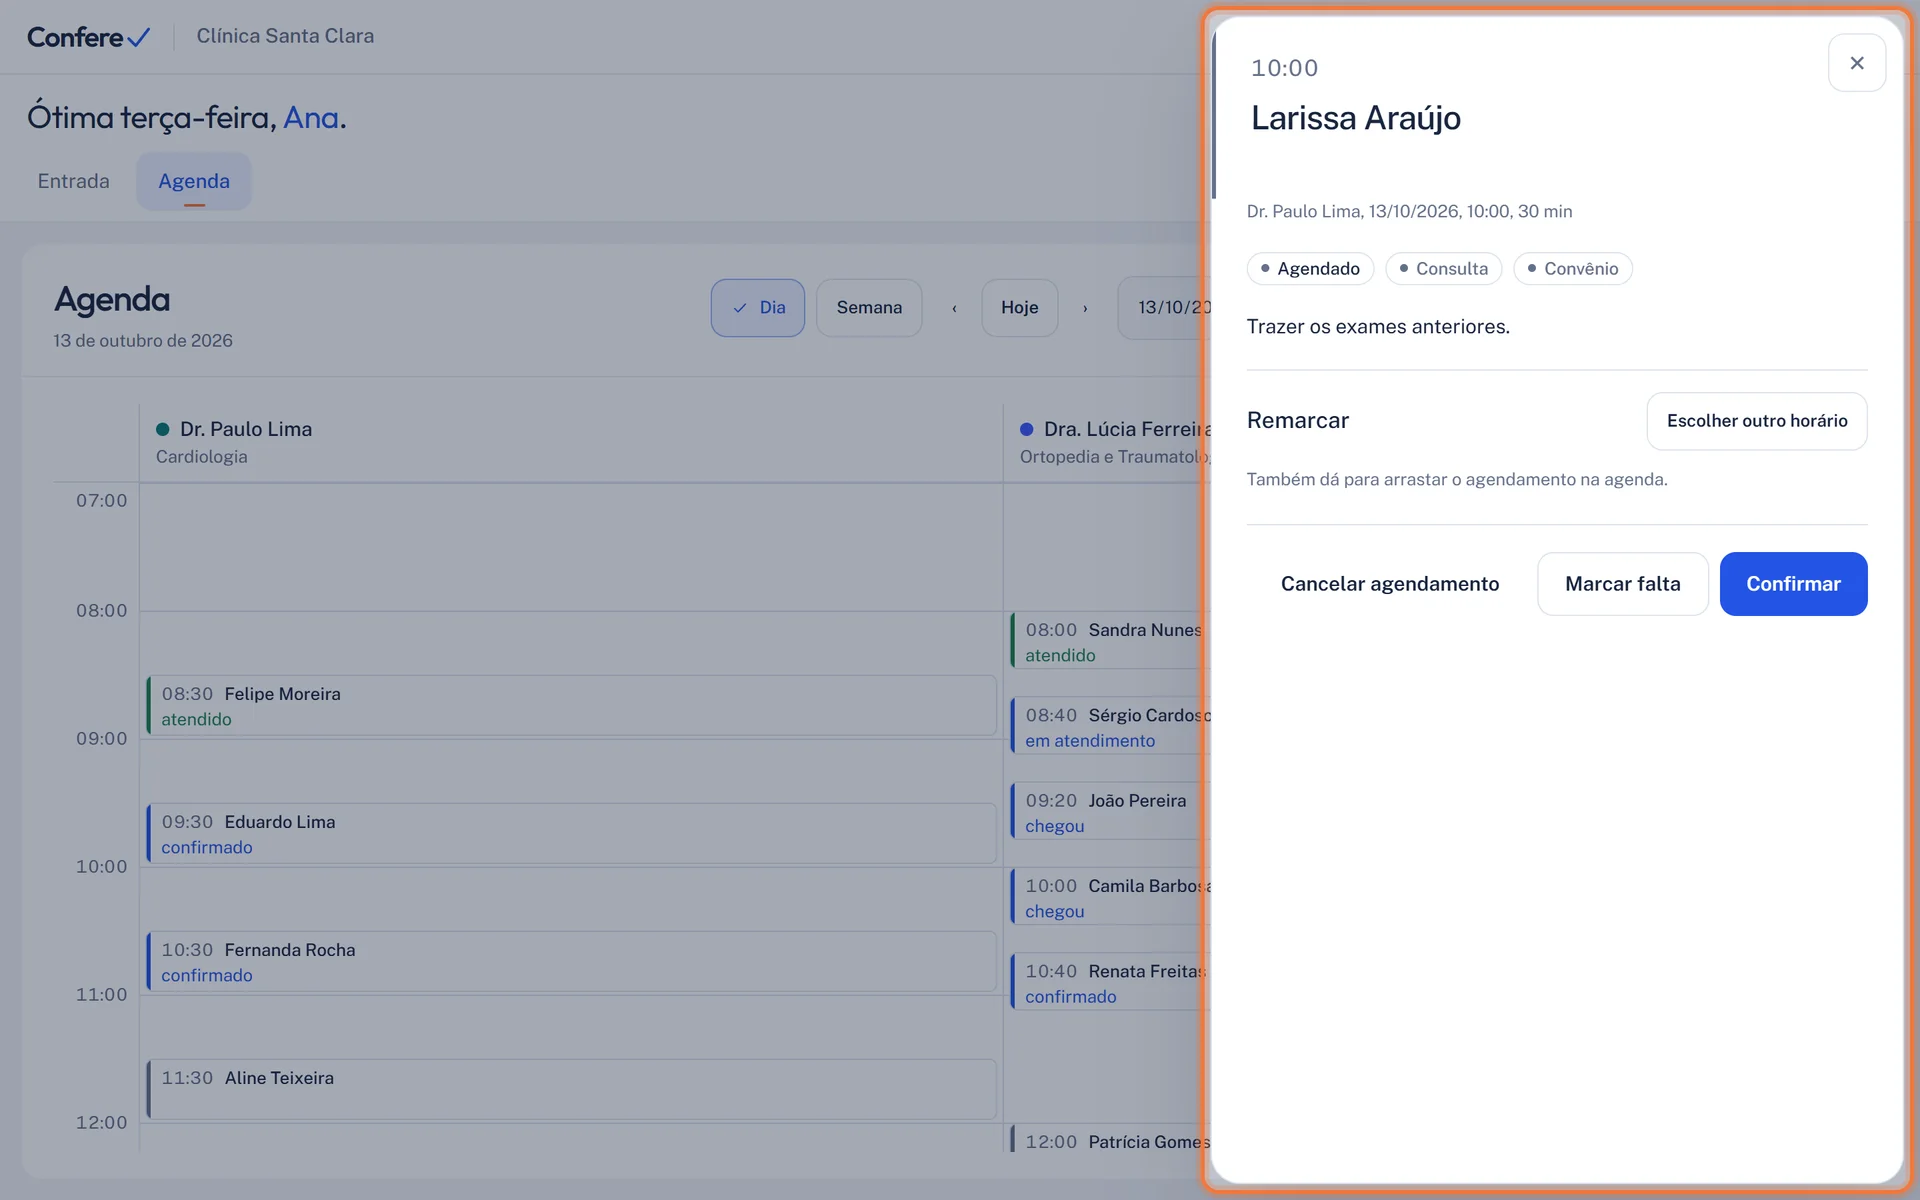Click the Convênio tag
The height and width of the screenshot is (1200, 1920).
click(x=1572, y=269)
